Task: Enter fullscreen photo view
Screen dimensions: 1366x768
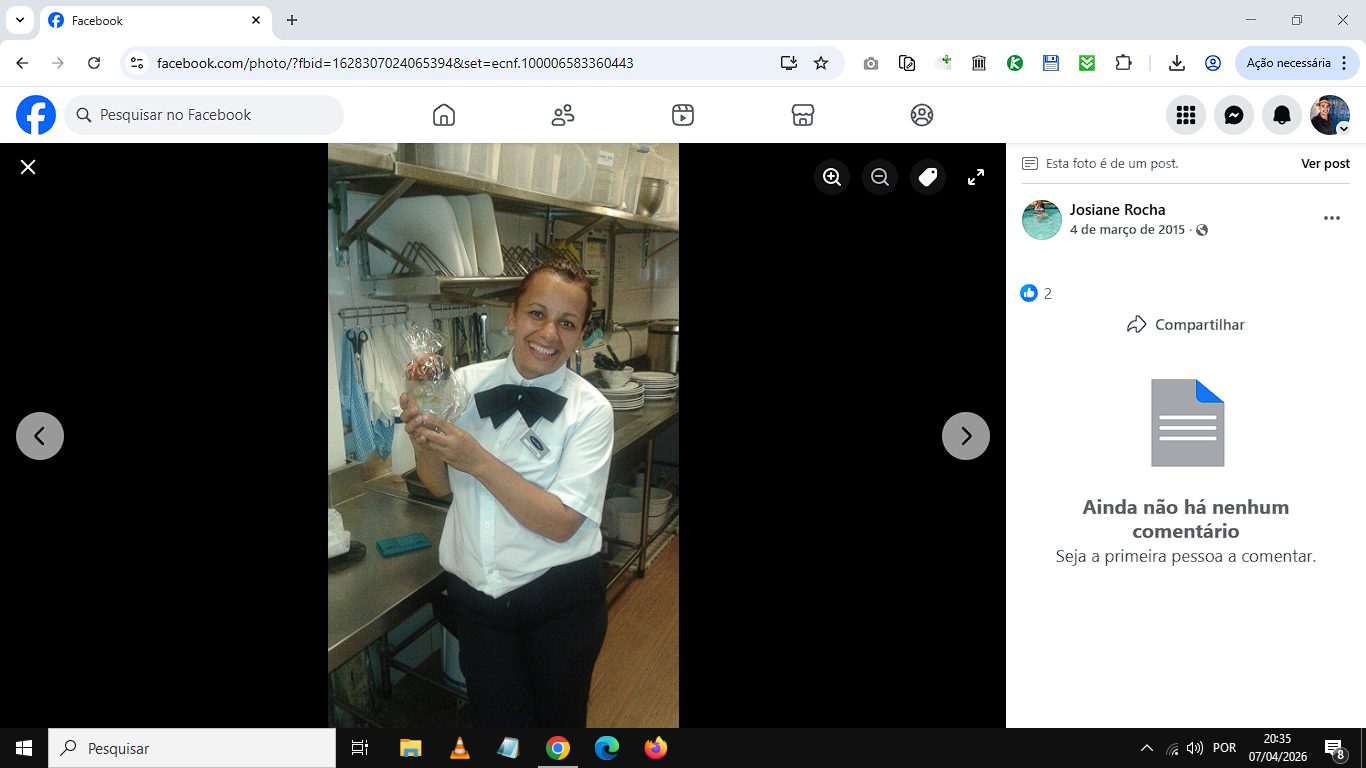Action: [976, 177]
